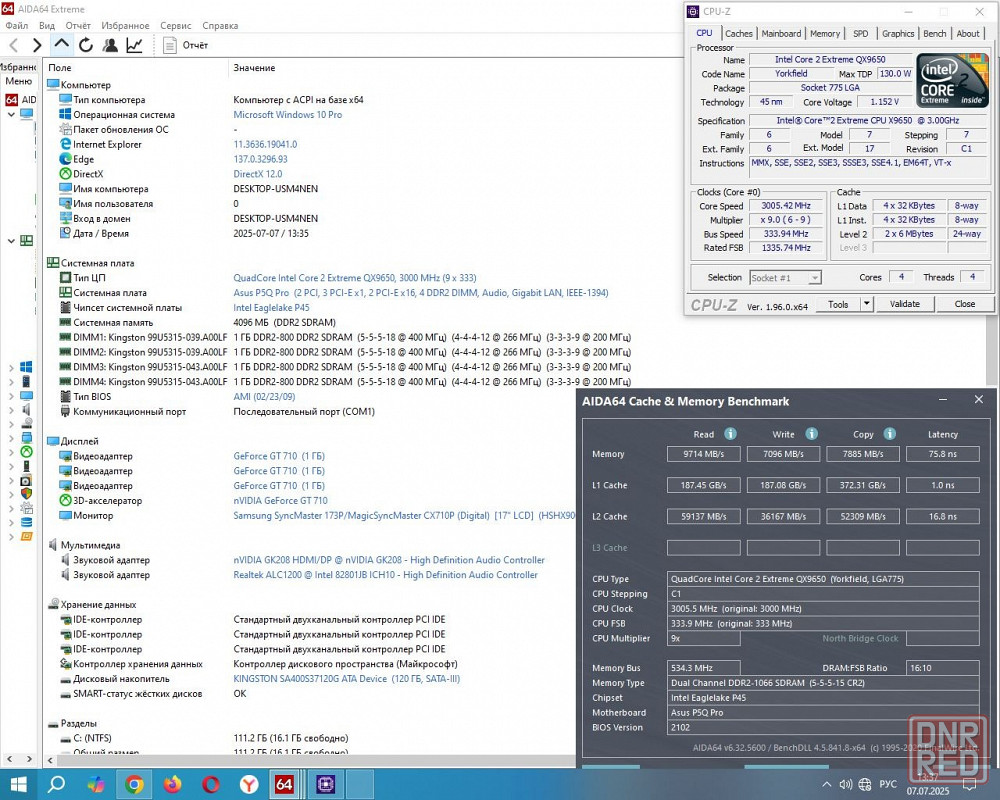Open the graph chart icon in the AIDA64 toolbar
The height and width of the screenshot is (800, 1000).
134,45
